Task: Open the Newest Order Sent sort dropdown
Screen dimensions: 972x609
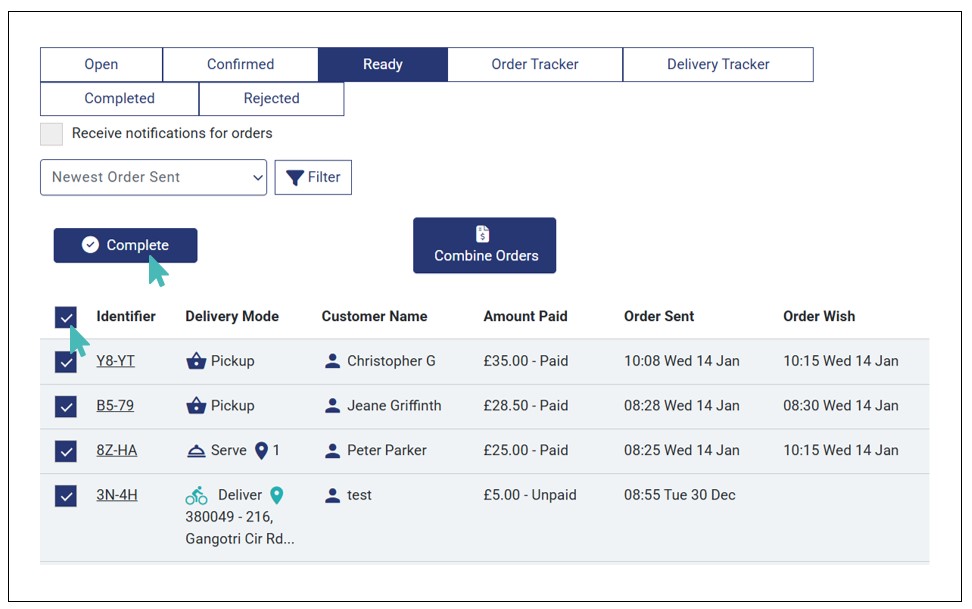Action: (x=153, y=177)
